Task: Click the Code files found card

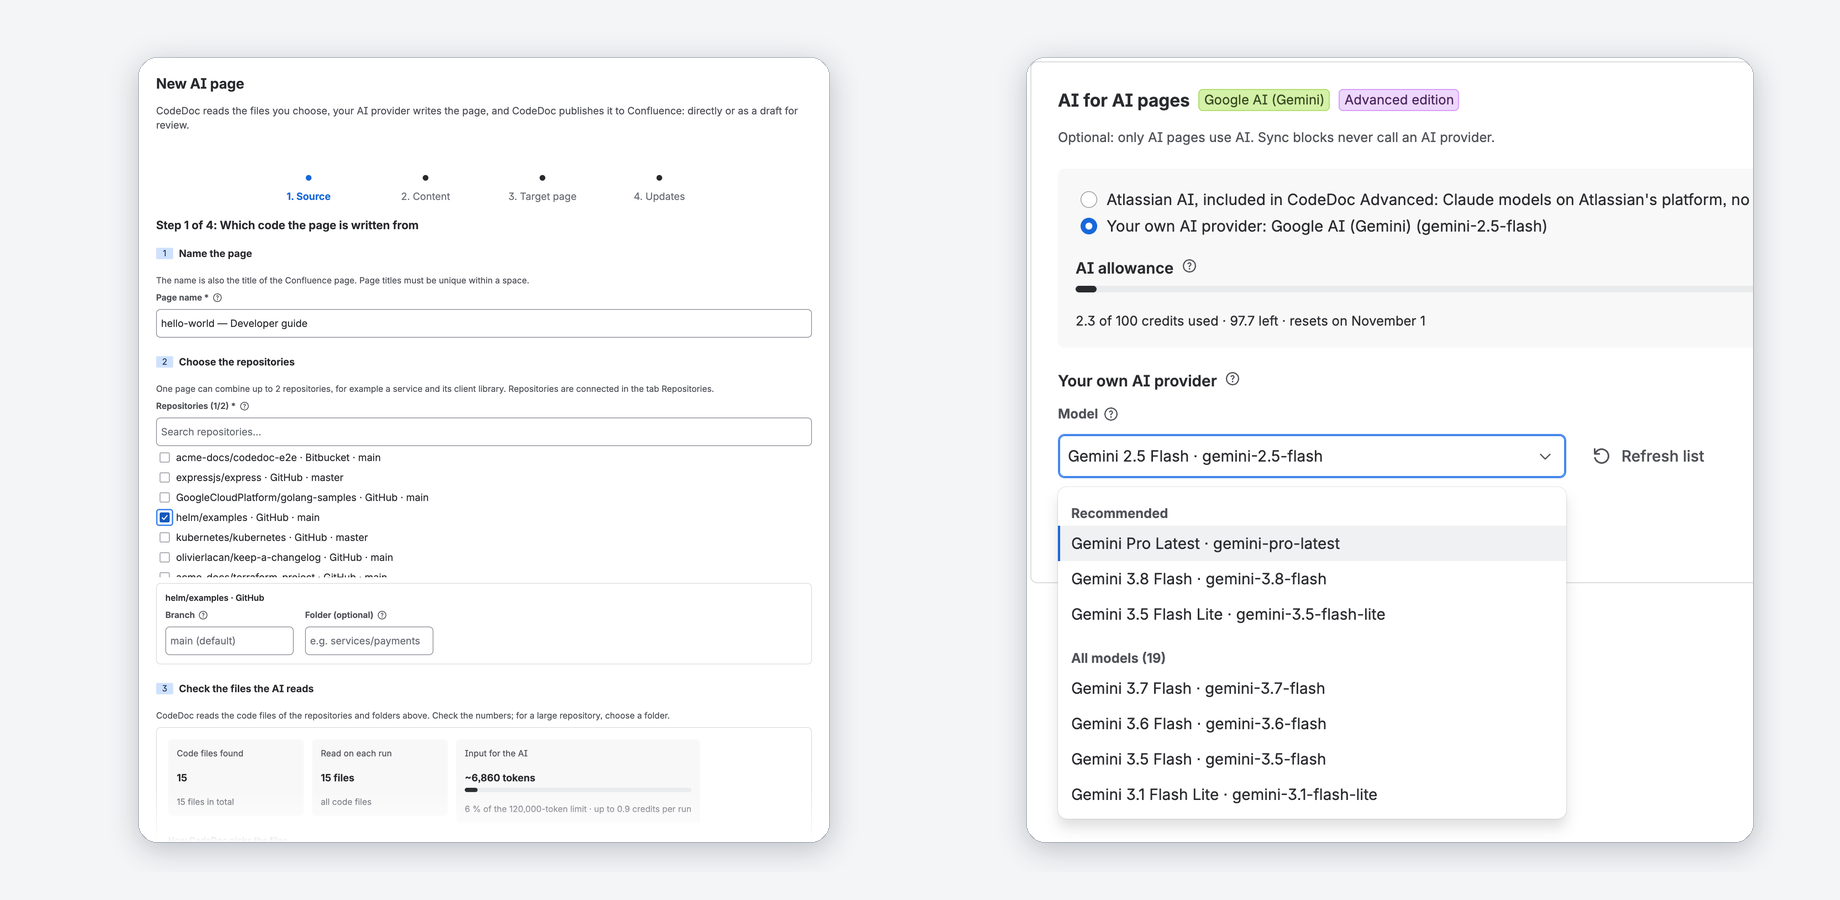Action: 236,778
